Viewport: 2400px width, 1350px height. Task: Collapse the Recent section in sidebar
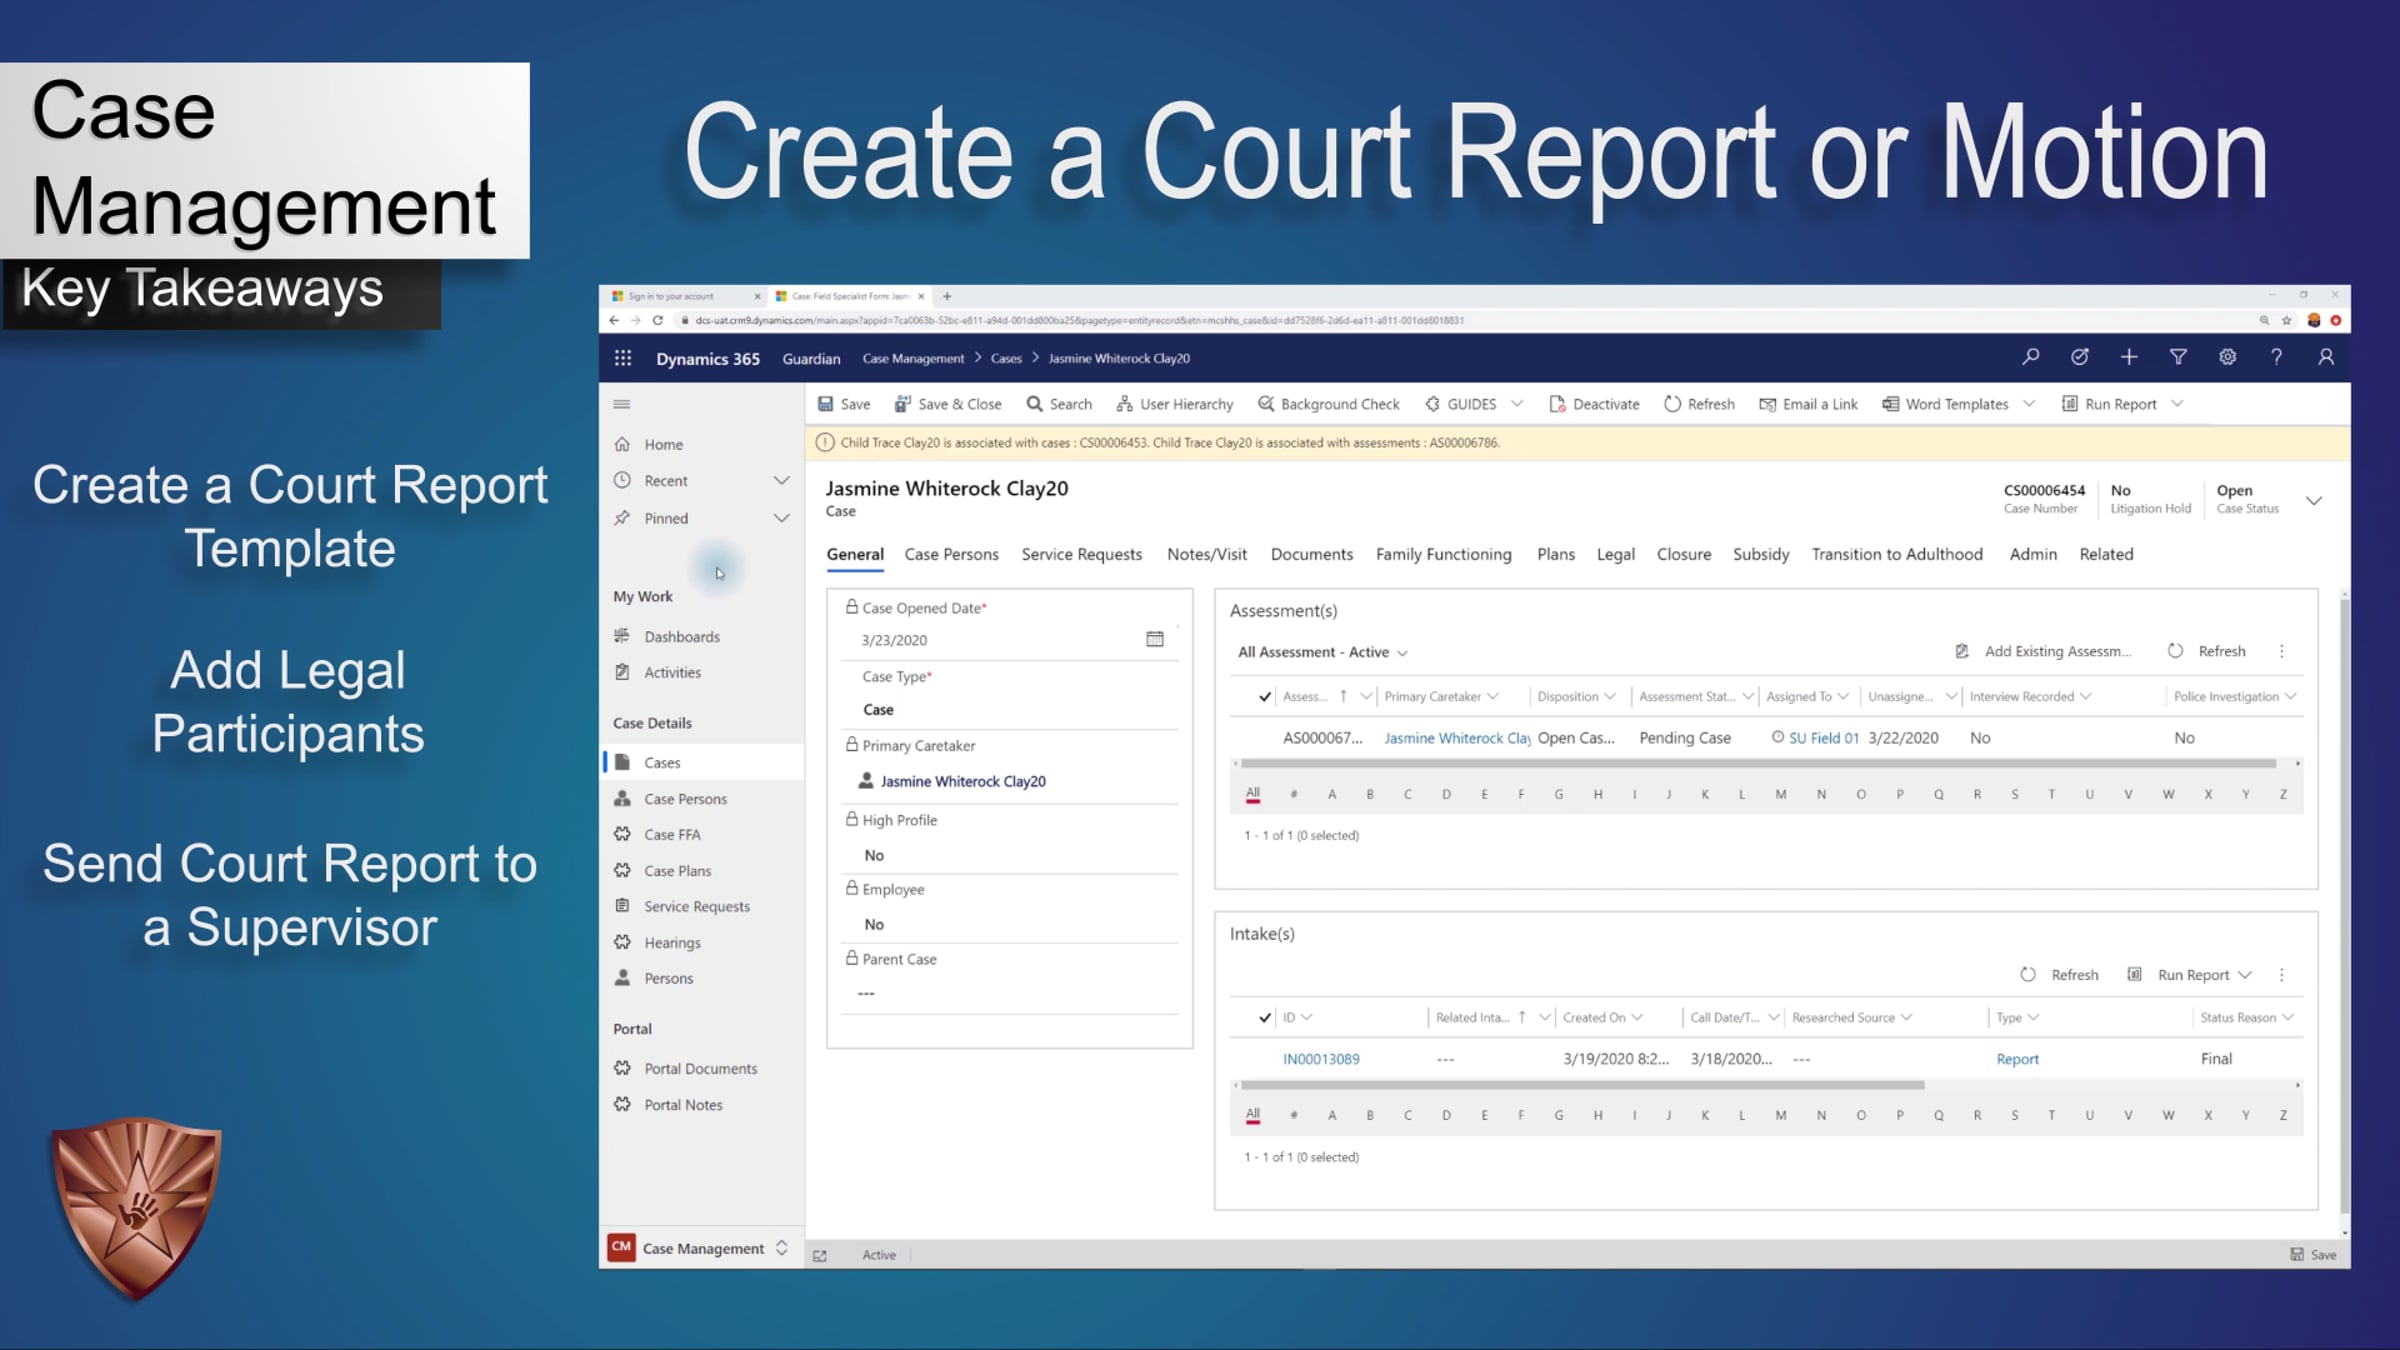782,480
